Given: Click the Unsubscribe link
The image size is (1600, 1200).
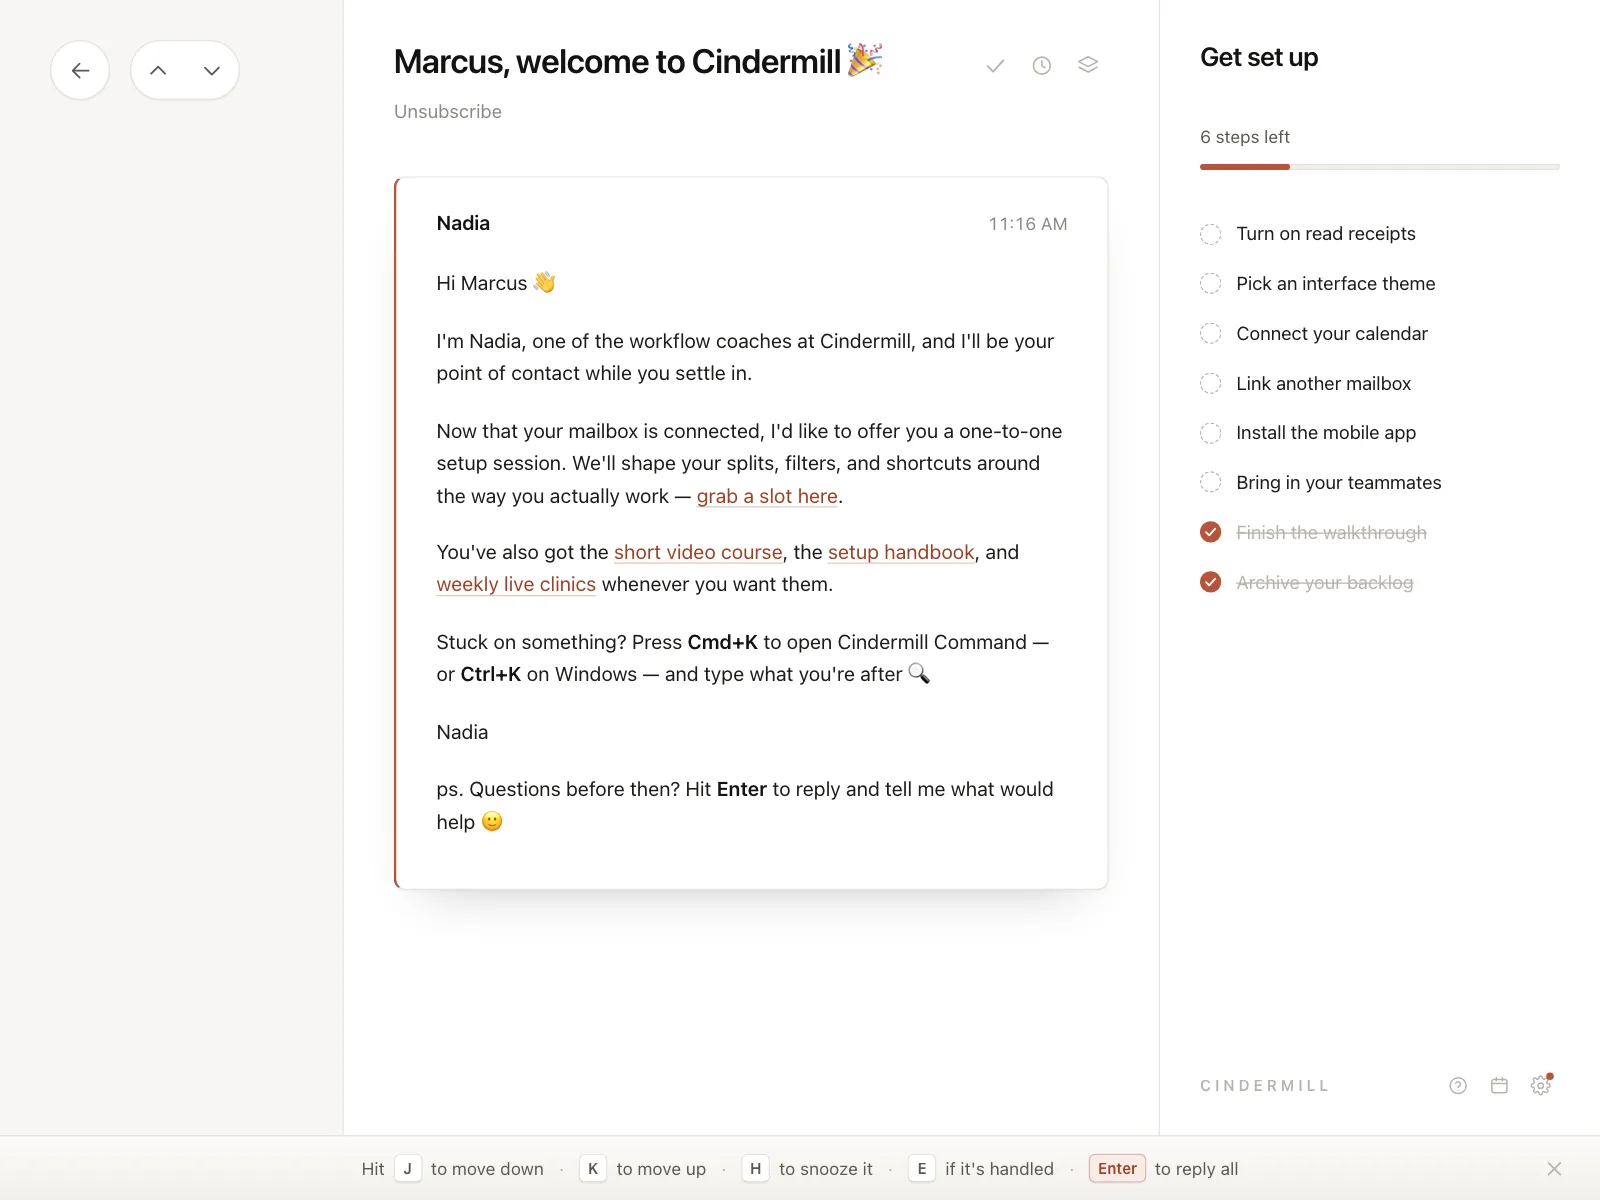Looking at the screenshot, I should click(448, 112).
